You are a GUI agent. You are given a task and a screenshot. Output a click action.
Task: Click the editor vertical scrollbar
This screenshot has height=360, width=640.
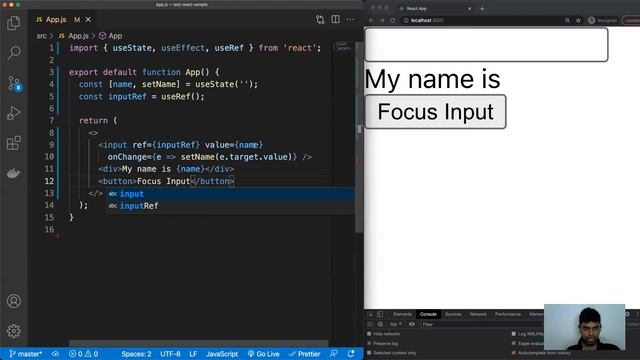[359, 137]
